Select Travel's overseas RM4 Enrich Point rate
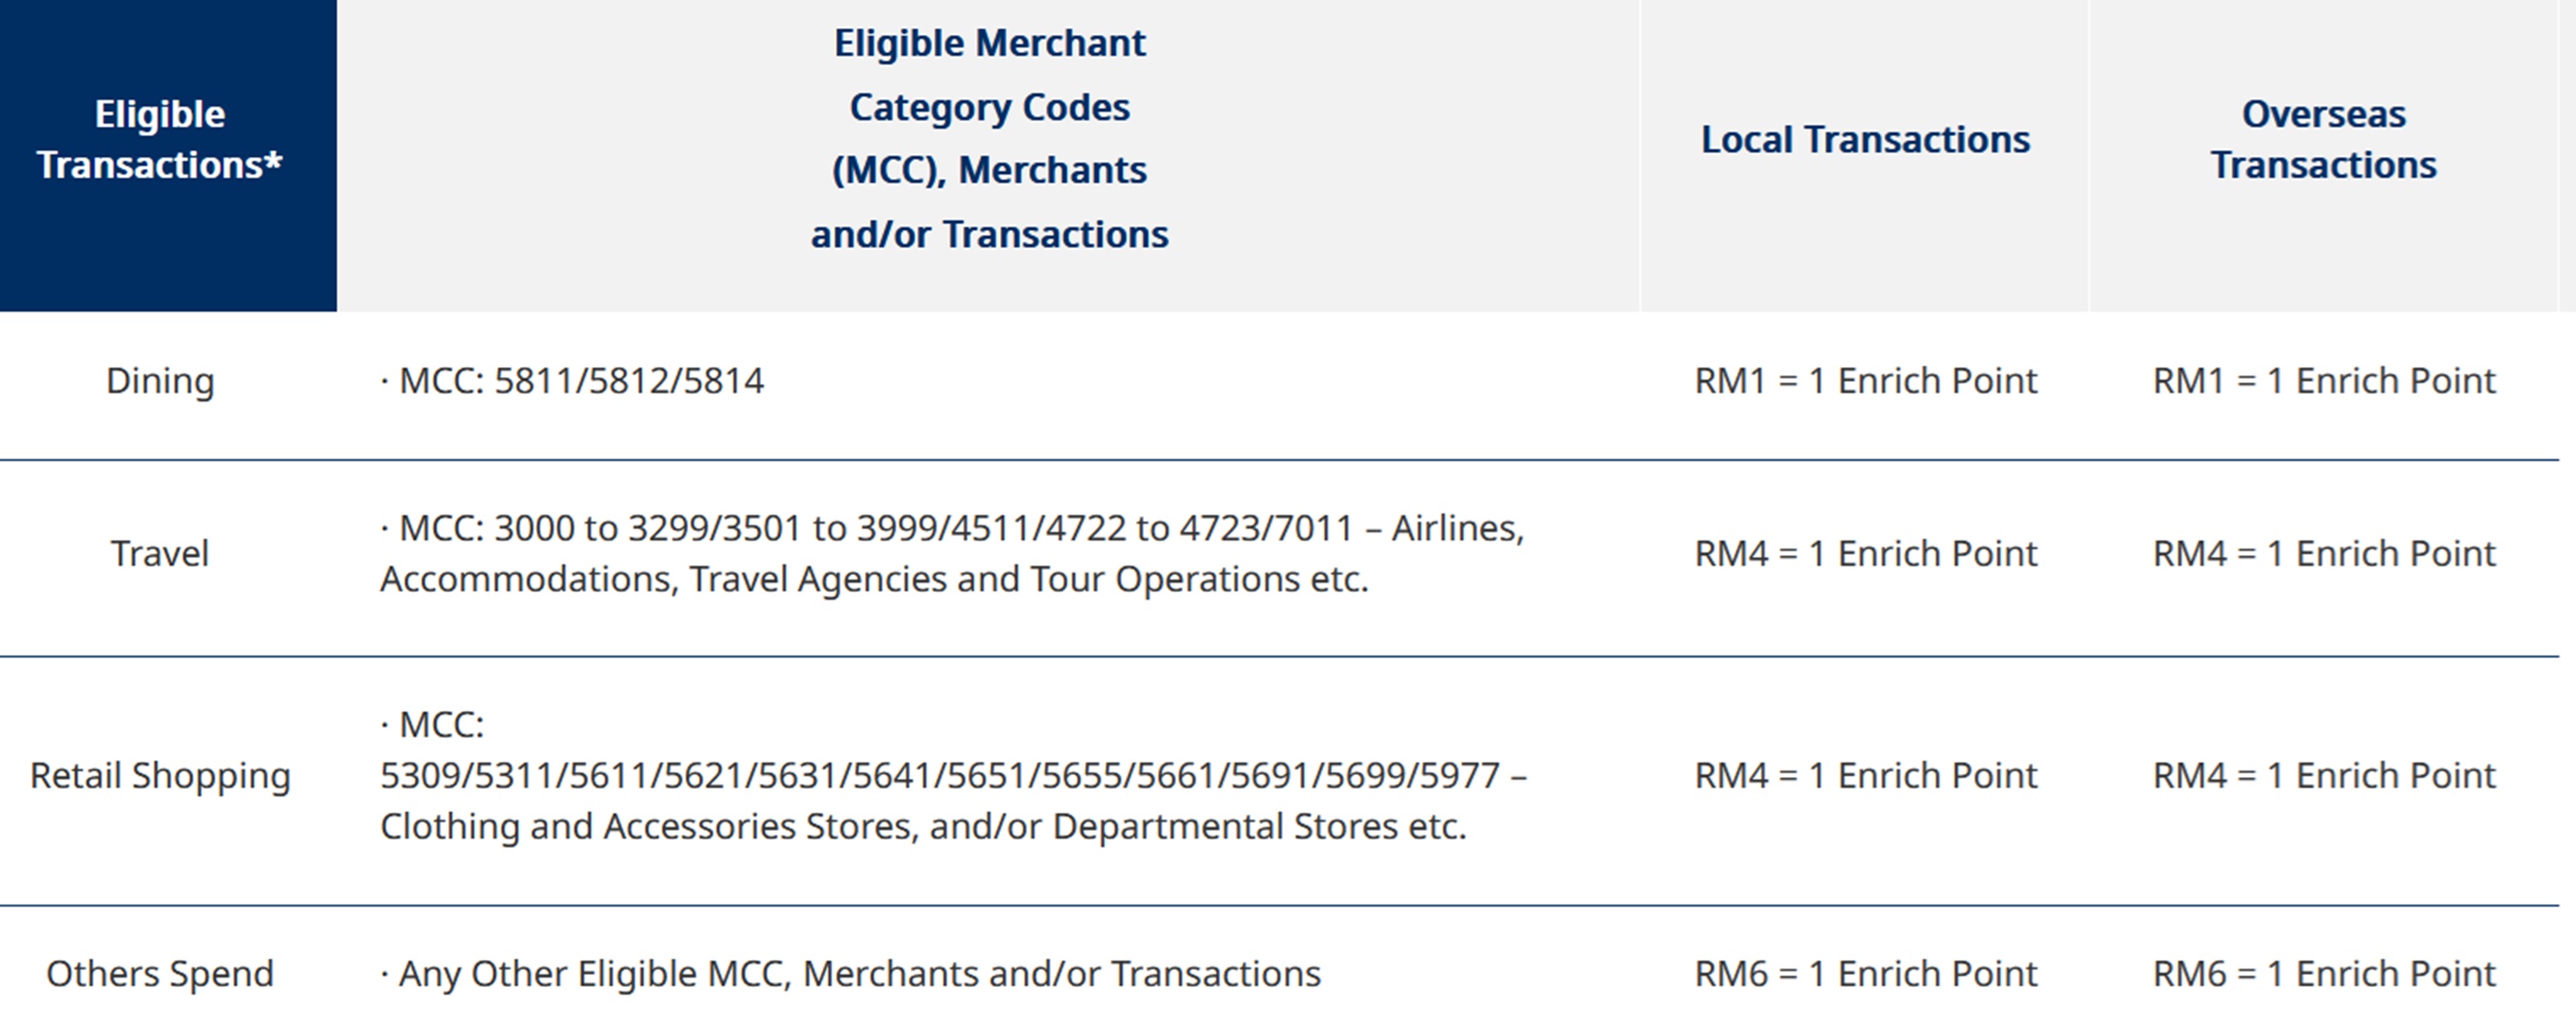 (x=2323, y=553)
